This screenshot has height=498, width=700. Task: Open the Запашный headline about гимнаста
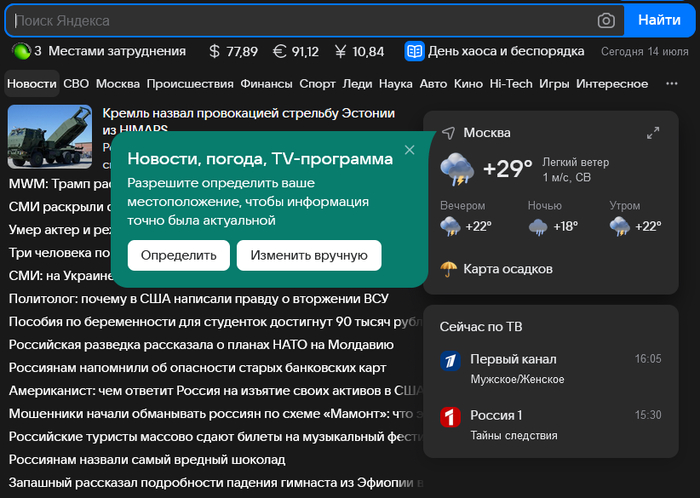point(216,483)
